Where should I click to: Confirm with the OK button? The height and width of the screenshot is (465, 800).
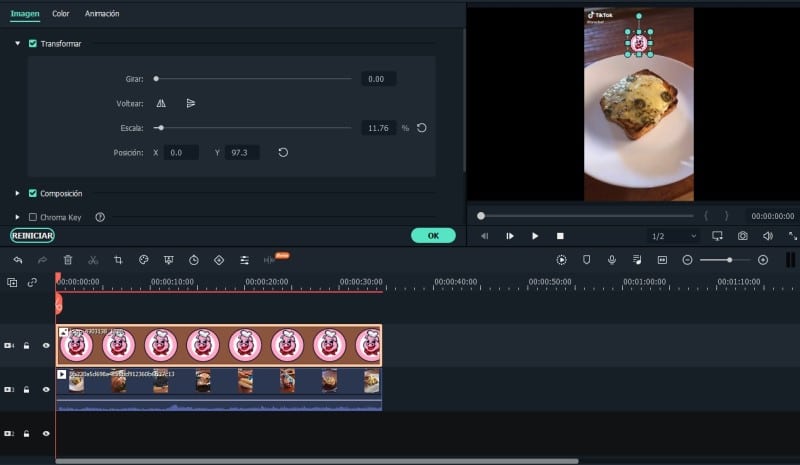pos(433,235)
